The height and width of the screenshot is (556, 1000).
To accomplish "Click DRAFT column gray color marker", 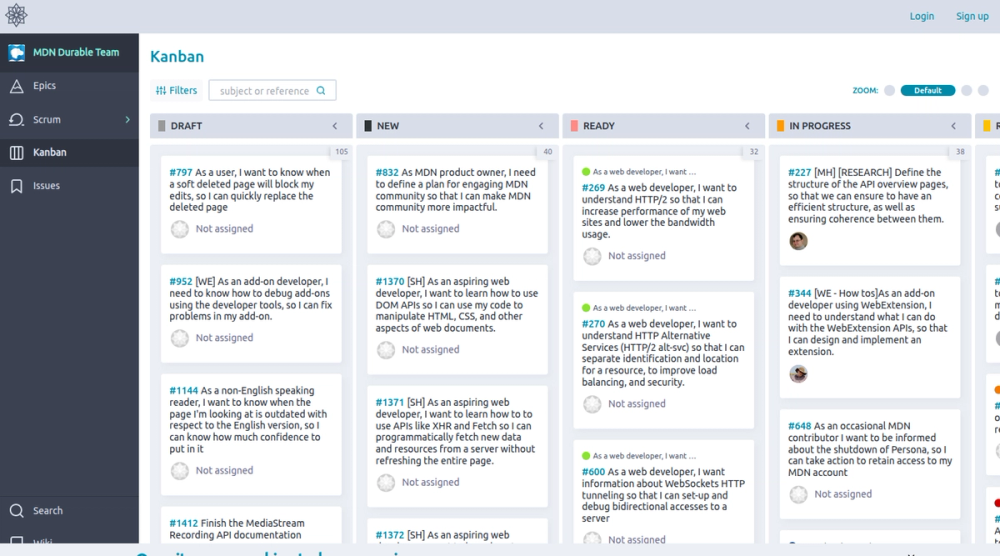I will pos(161,126).
